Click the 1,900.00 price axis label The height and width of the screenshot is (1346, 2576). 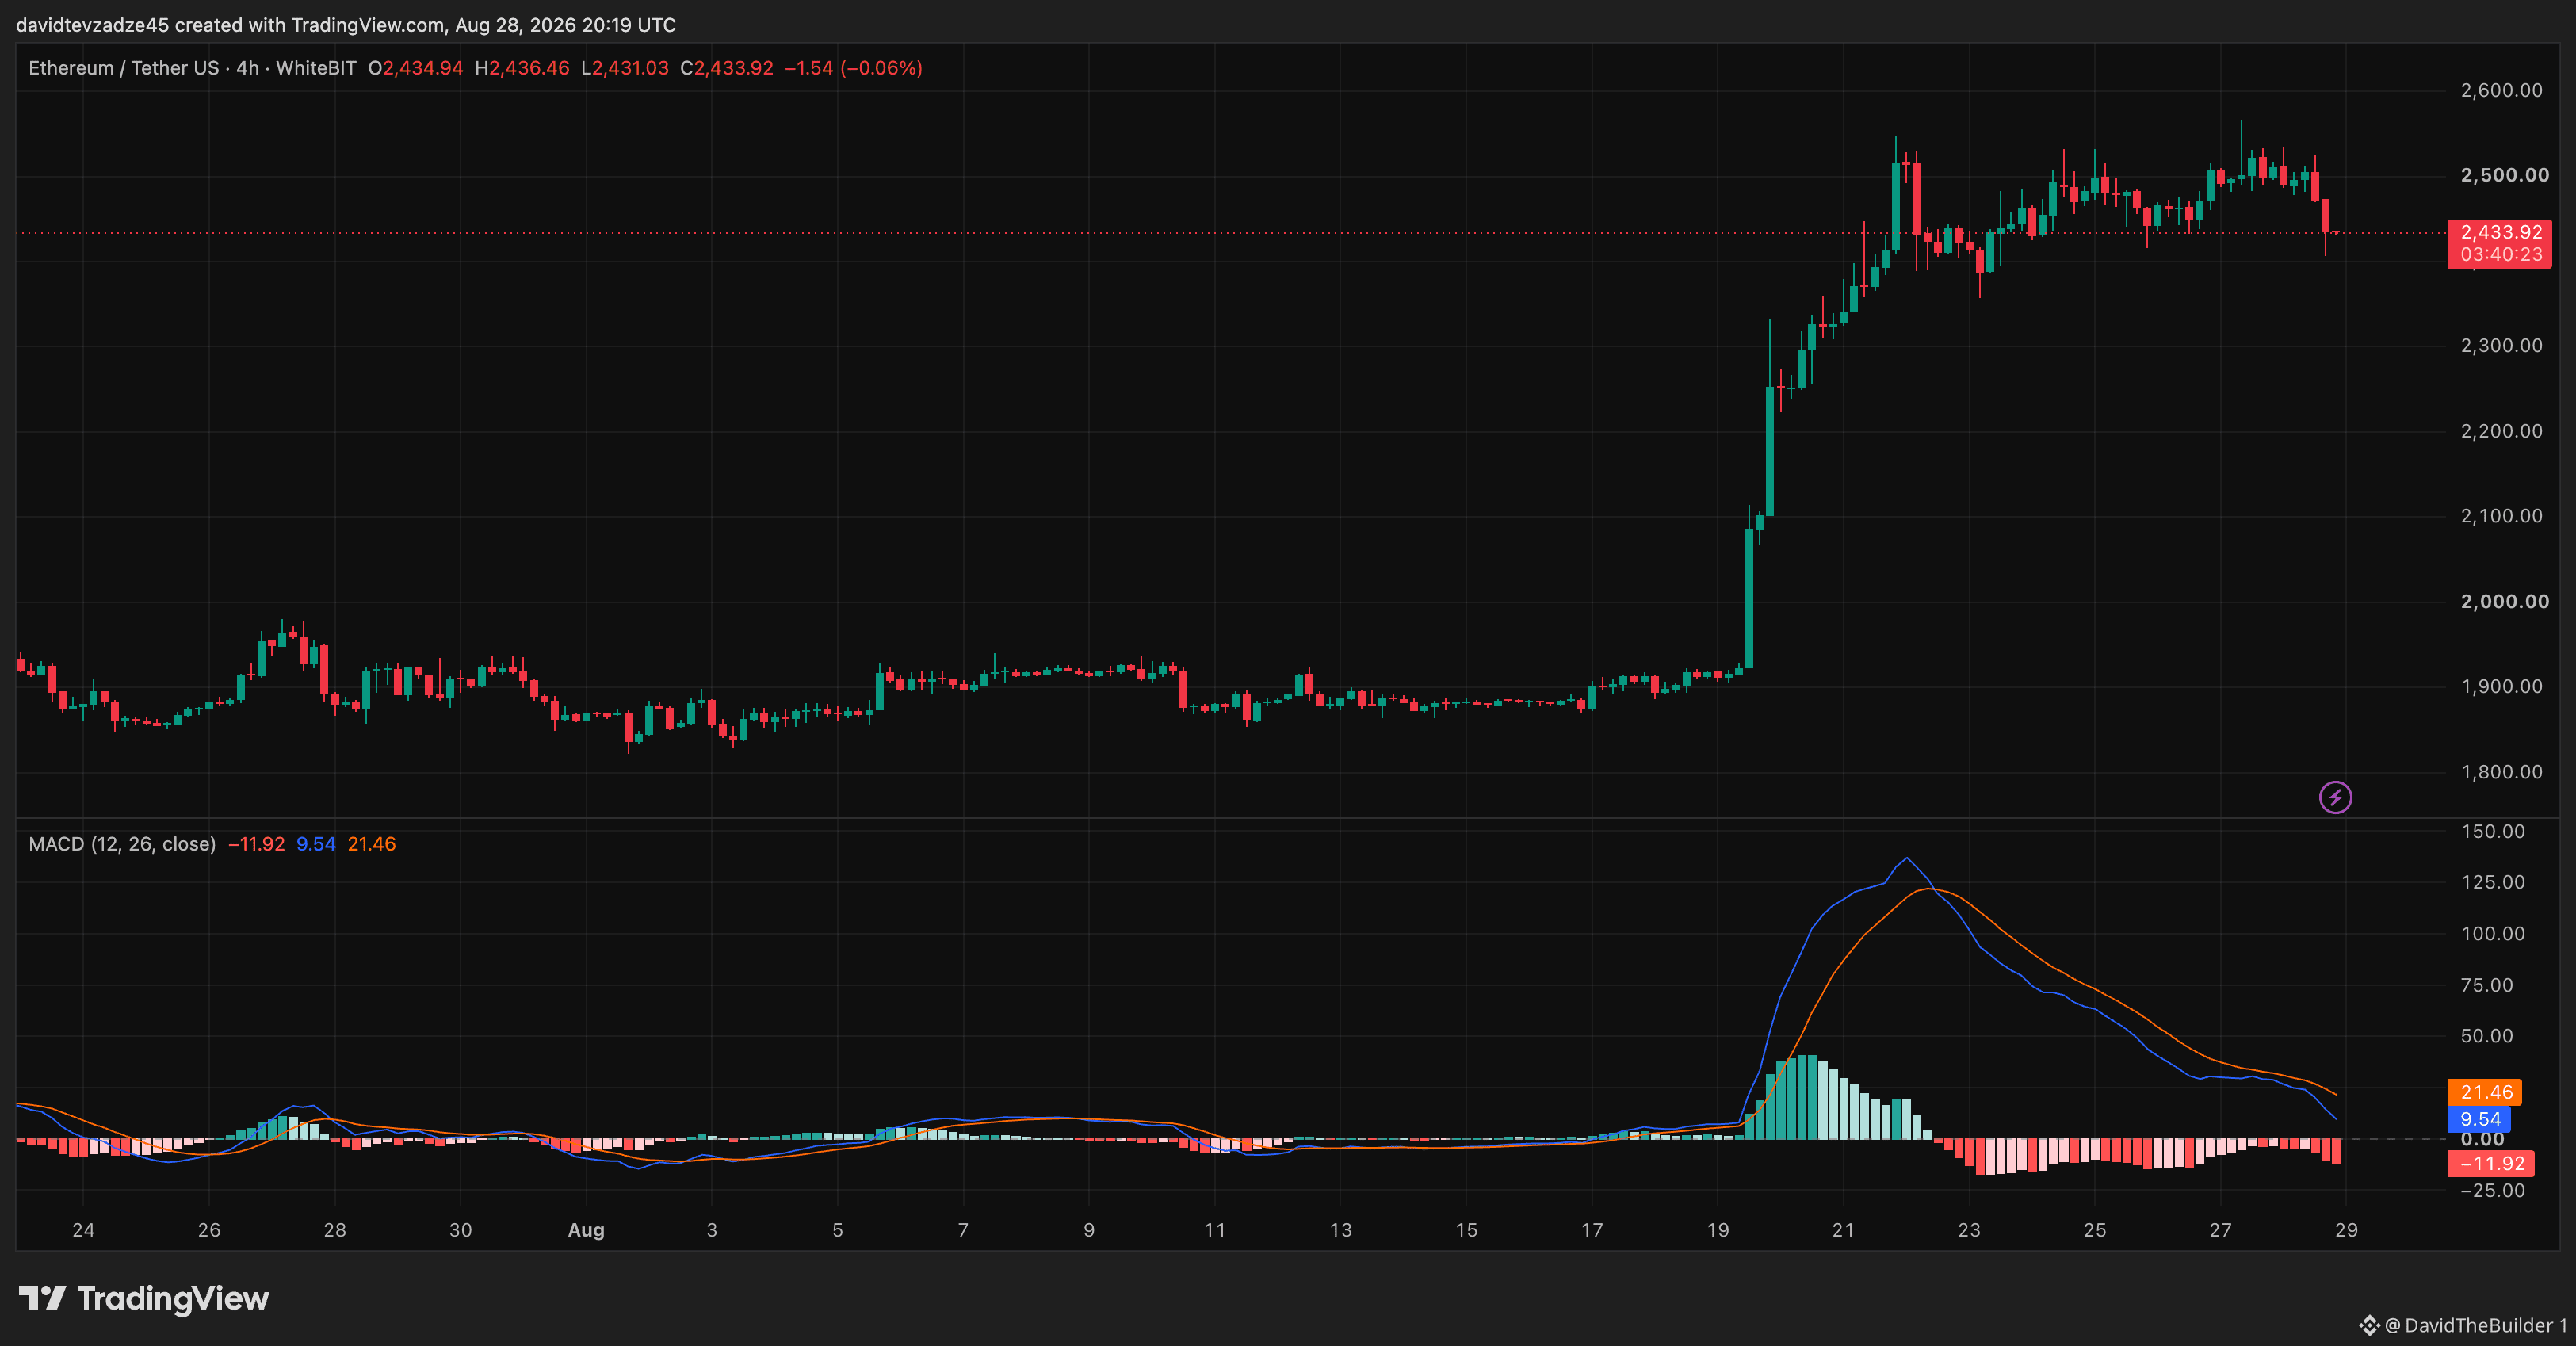[2501, 686]
